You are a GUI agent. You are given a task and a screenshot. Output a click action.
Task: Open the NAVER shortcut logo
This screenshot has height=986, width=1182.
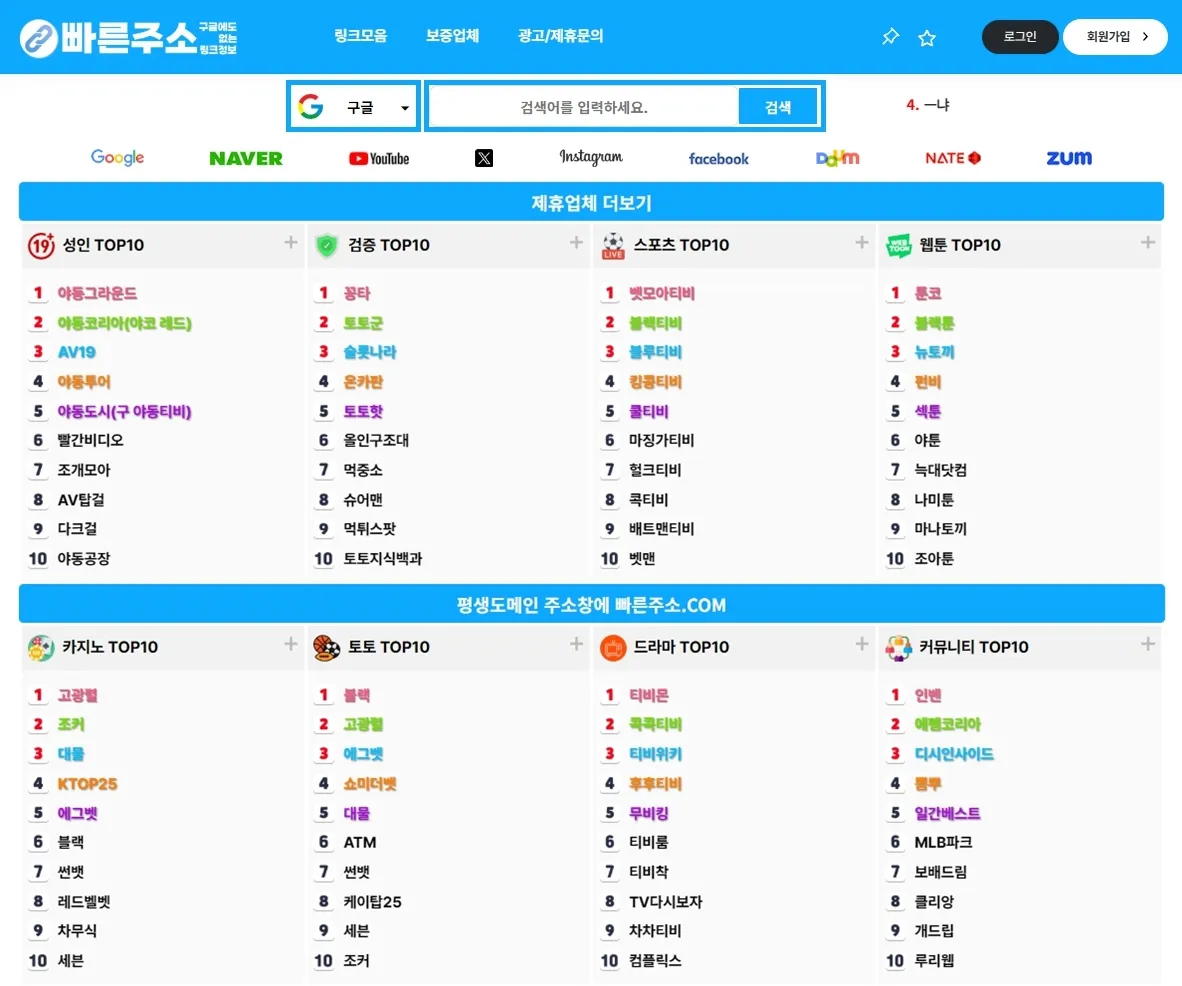[x=246, y=158]
